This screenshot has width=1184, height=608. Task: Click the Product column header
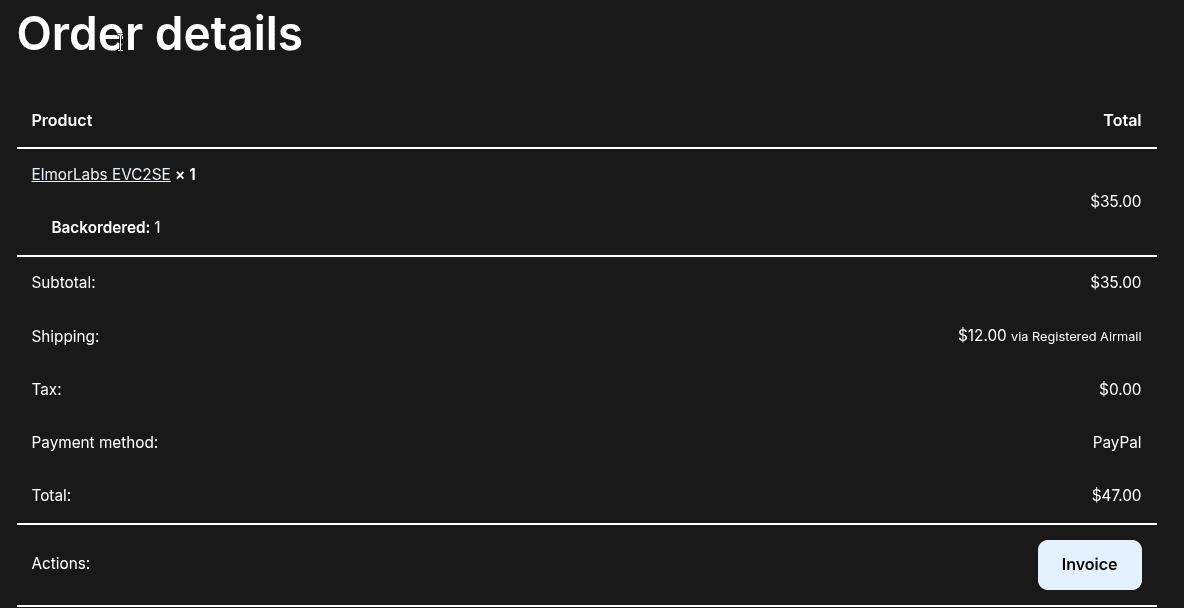point(62,121)
